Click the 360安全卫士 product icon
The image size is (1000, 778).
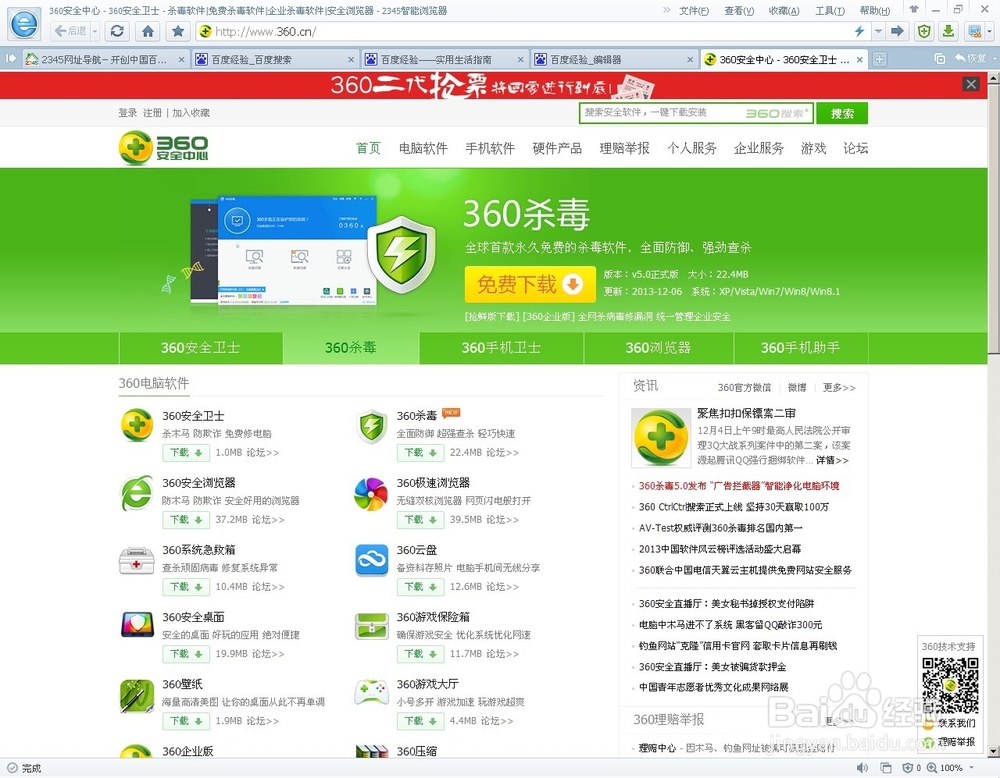coord(136,425)
